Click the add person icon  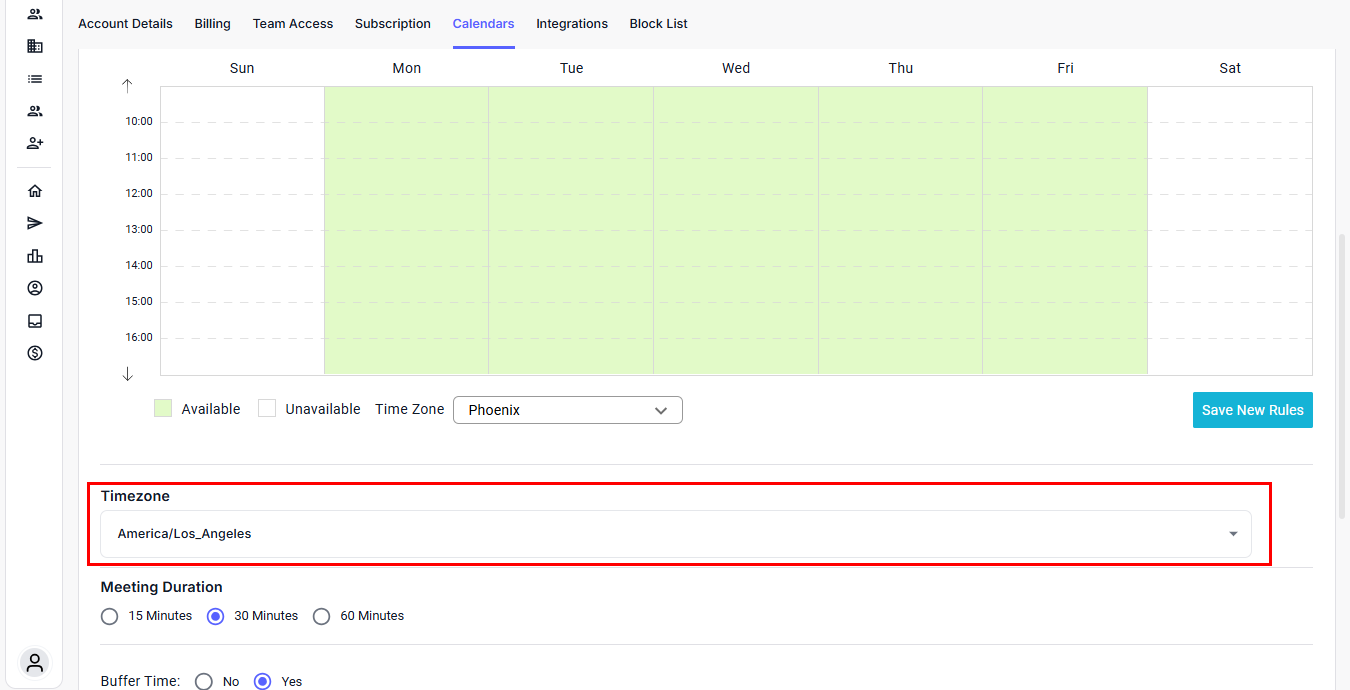pyautogui.click(x=35, y=143)
